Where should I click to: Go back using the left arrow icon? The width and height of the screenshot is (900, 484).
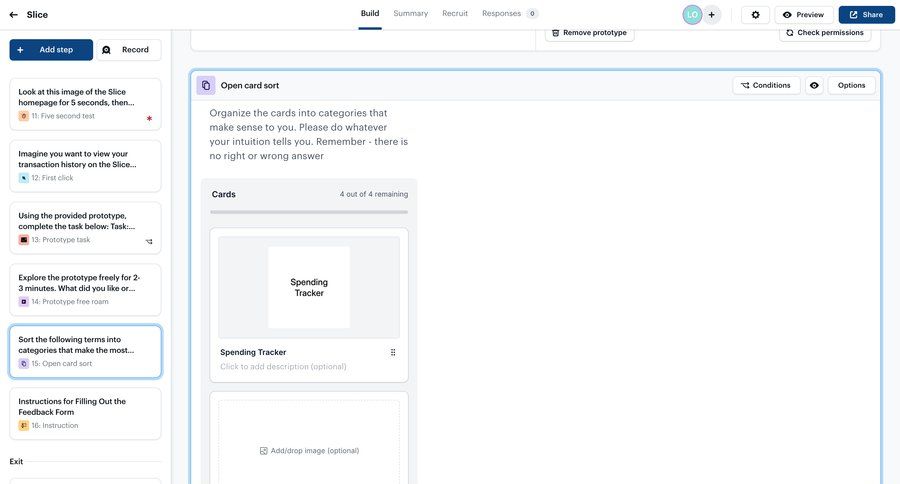(14, 15)
